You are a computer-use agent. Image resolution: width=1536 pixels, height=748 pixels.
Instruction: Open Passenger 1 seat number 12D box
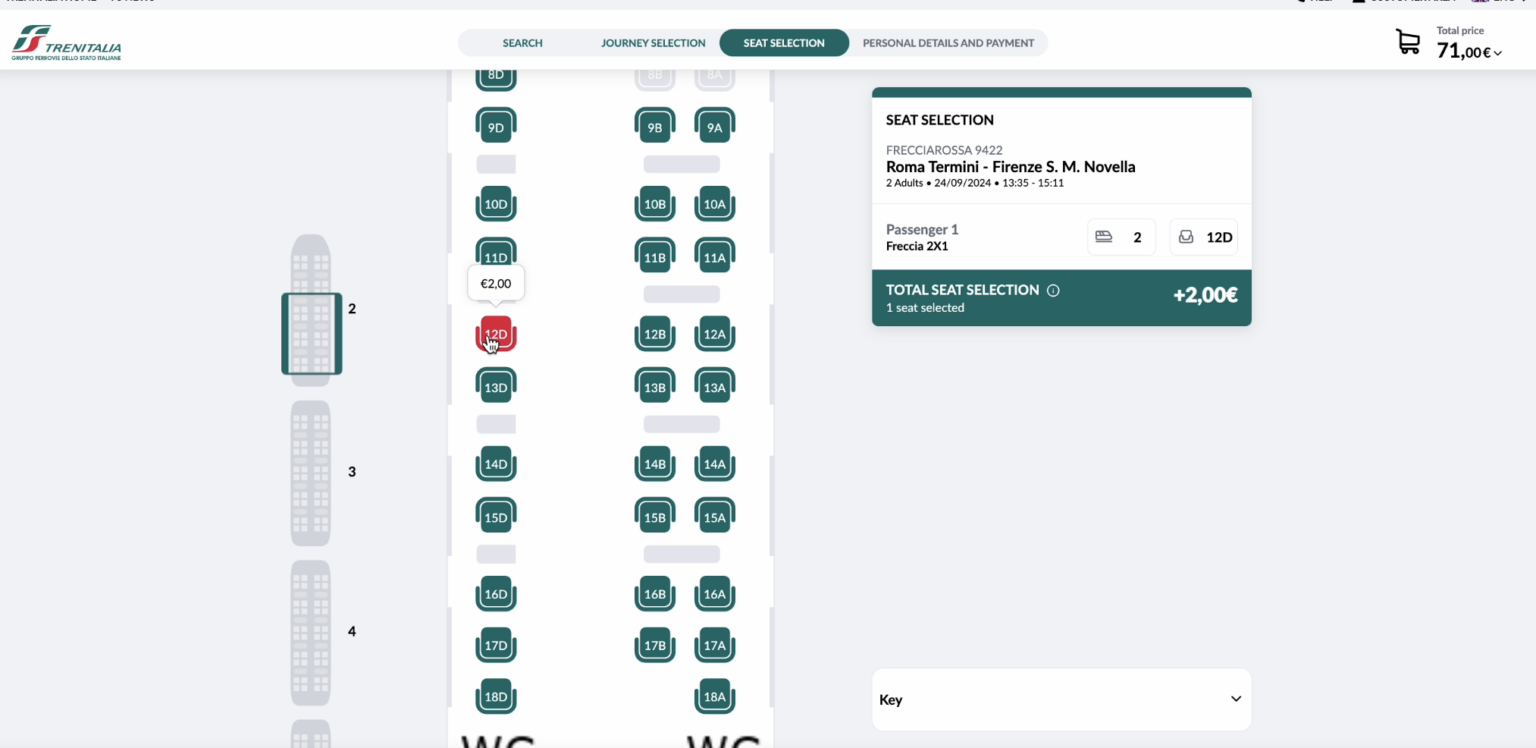(1203, 237)
